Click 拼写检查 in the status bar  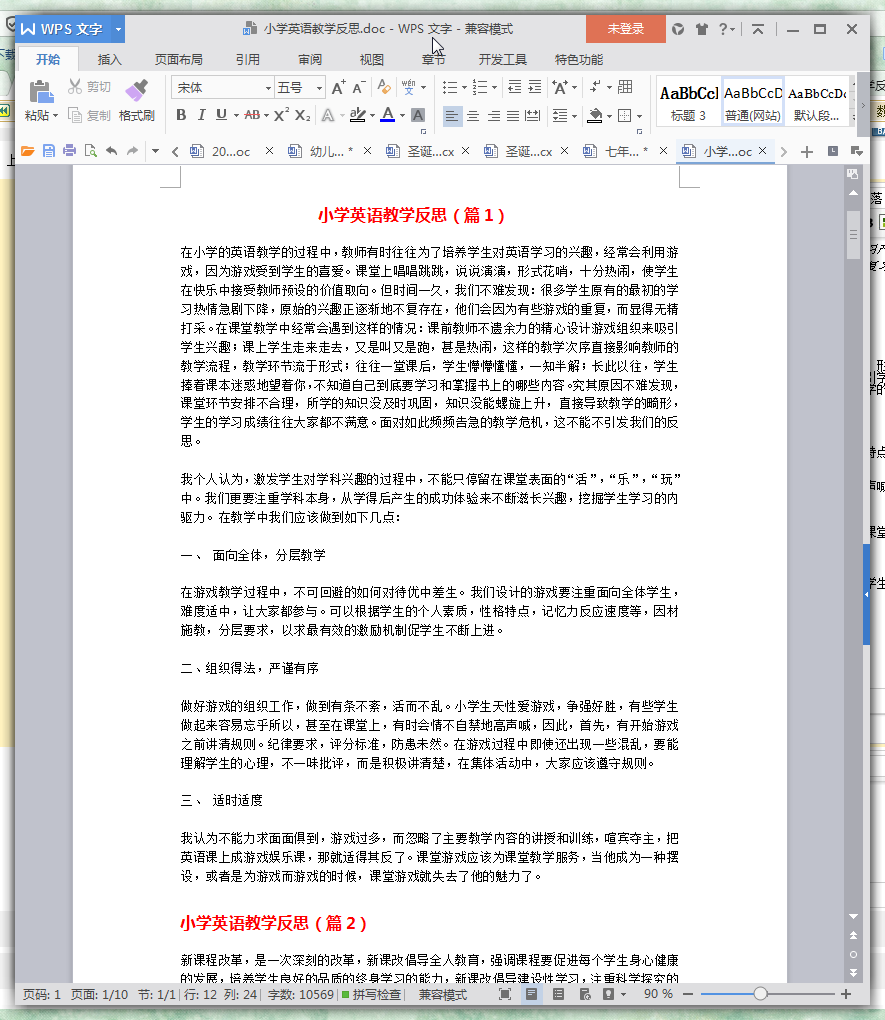(371, 995)
